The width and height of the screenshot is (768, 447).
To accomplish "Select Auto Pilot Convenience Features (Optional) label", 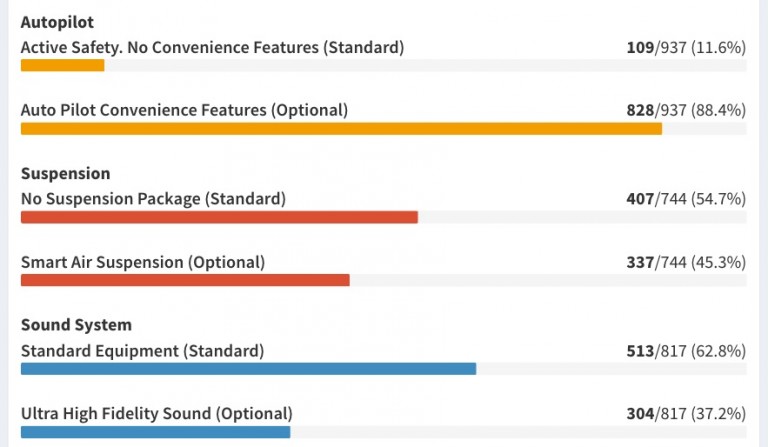I will coord(184,110).
